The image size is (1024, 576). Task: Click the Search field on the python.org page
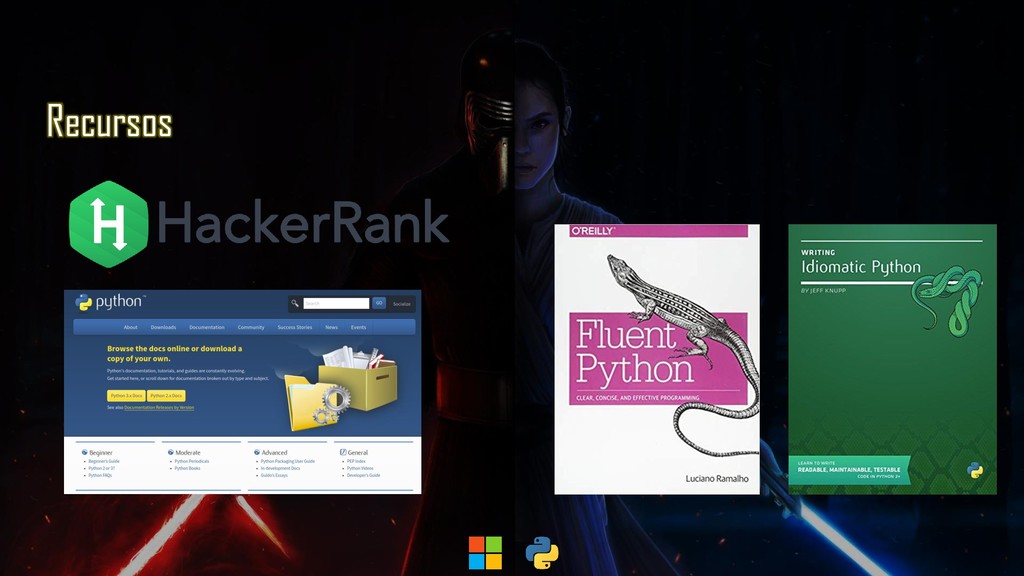pyautogui.click(x=336, y=303)
